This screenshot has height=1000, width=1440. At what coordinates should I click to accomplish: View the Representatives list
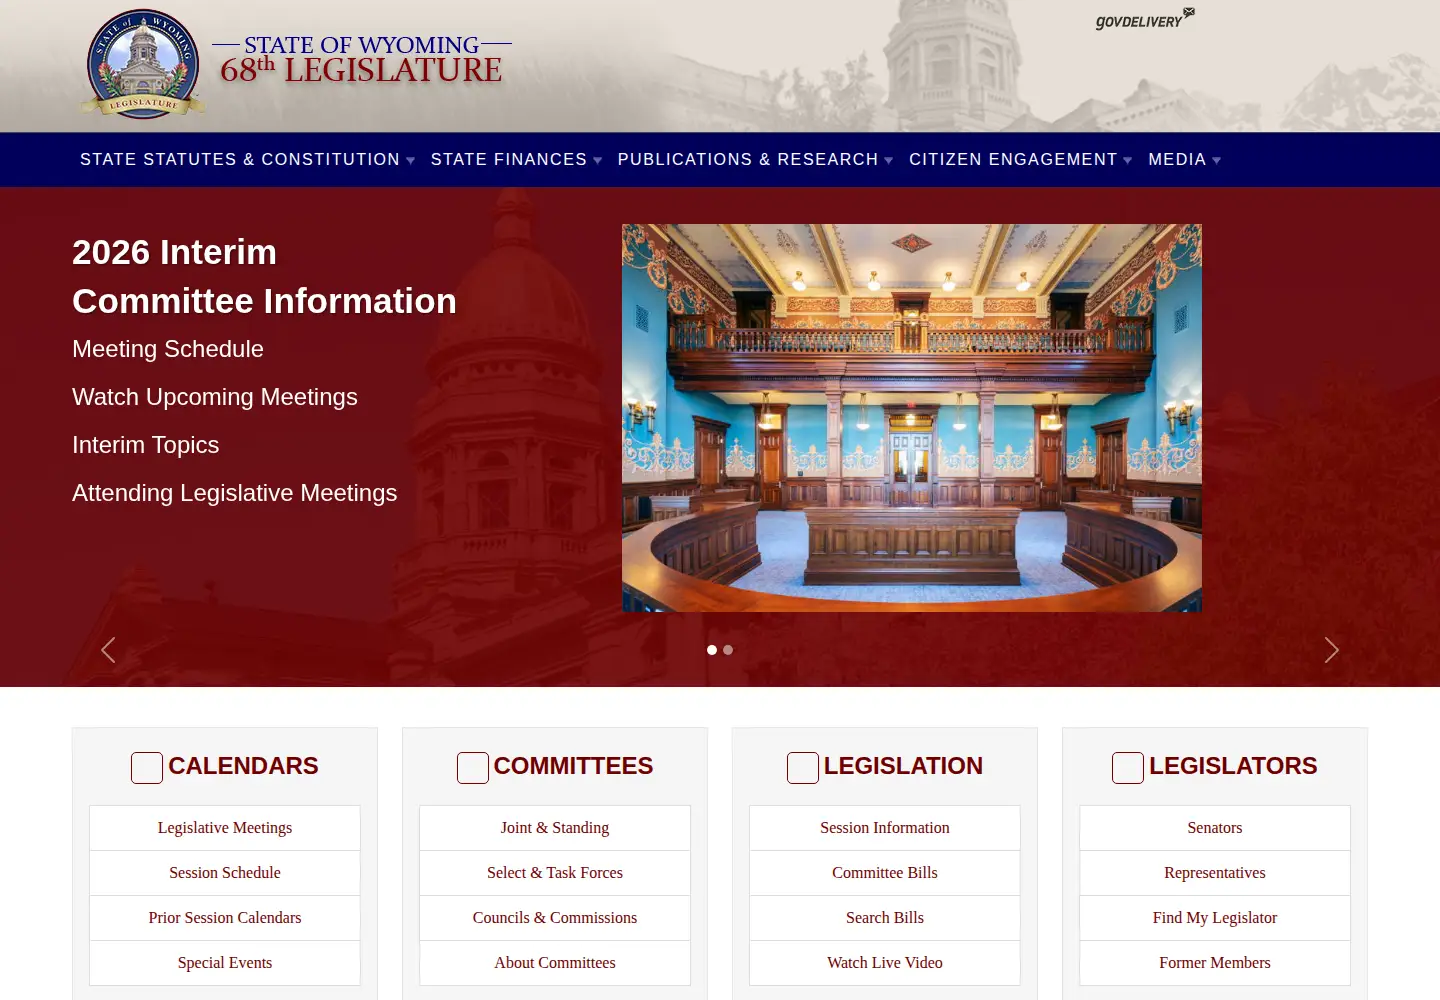point(1215,873)
